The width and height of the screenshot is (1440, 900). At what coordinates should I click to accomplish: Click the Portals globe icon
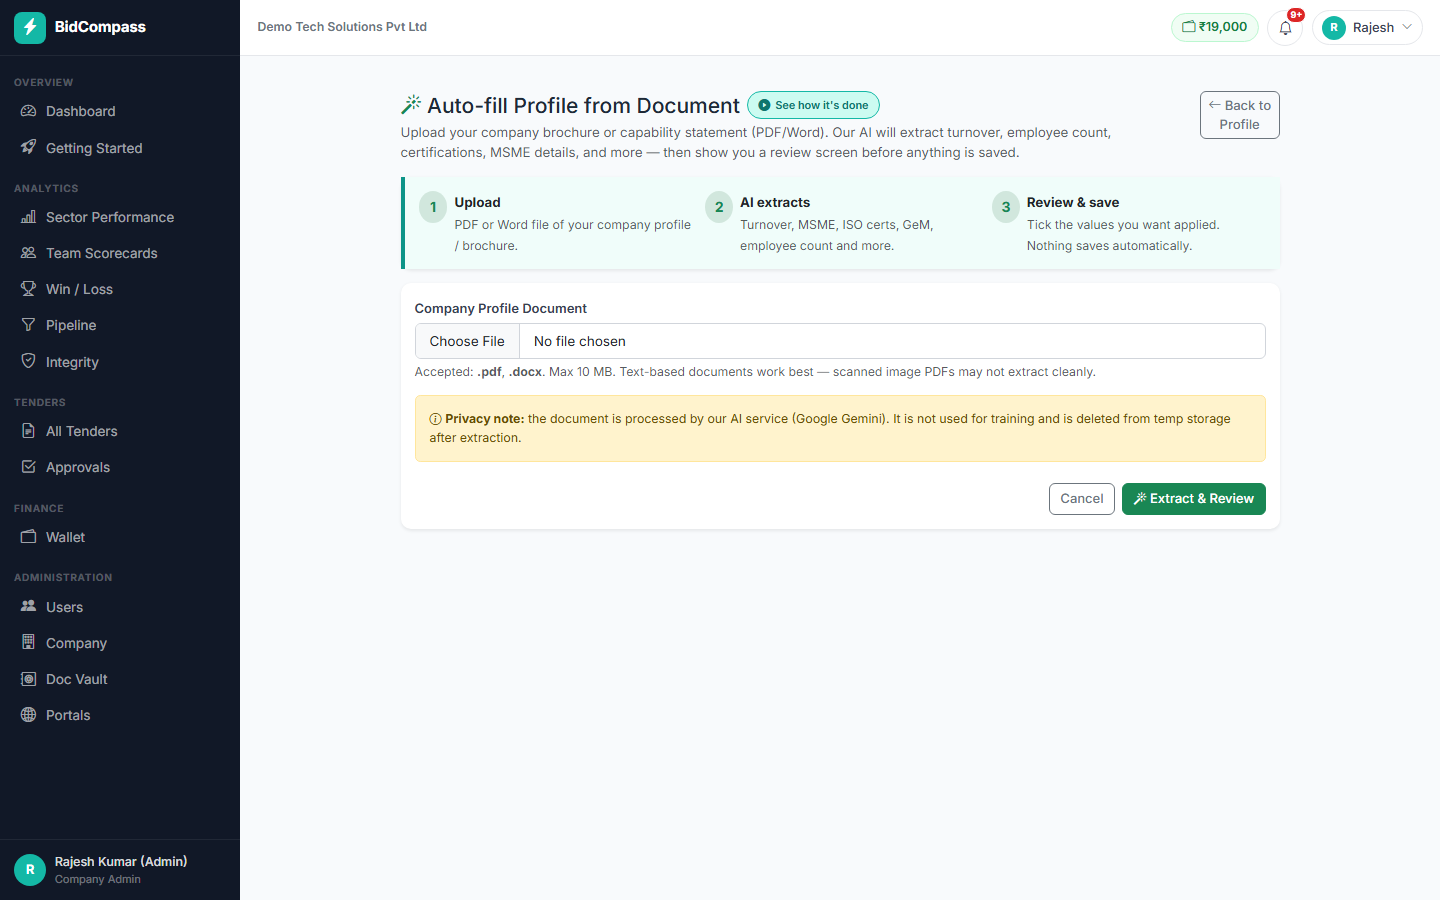[28, 715]
